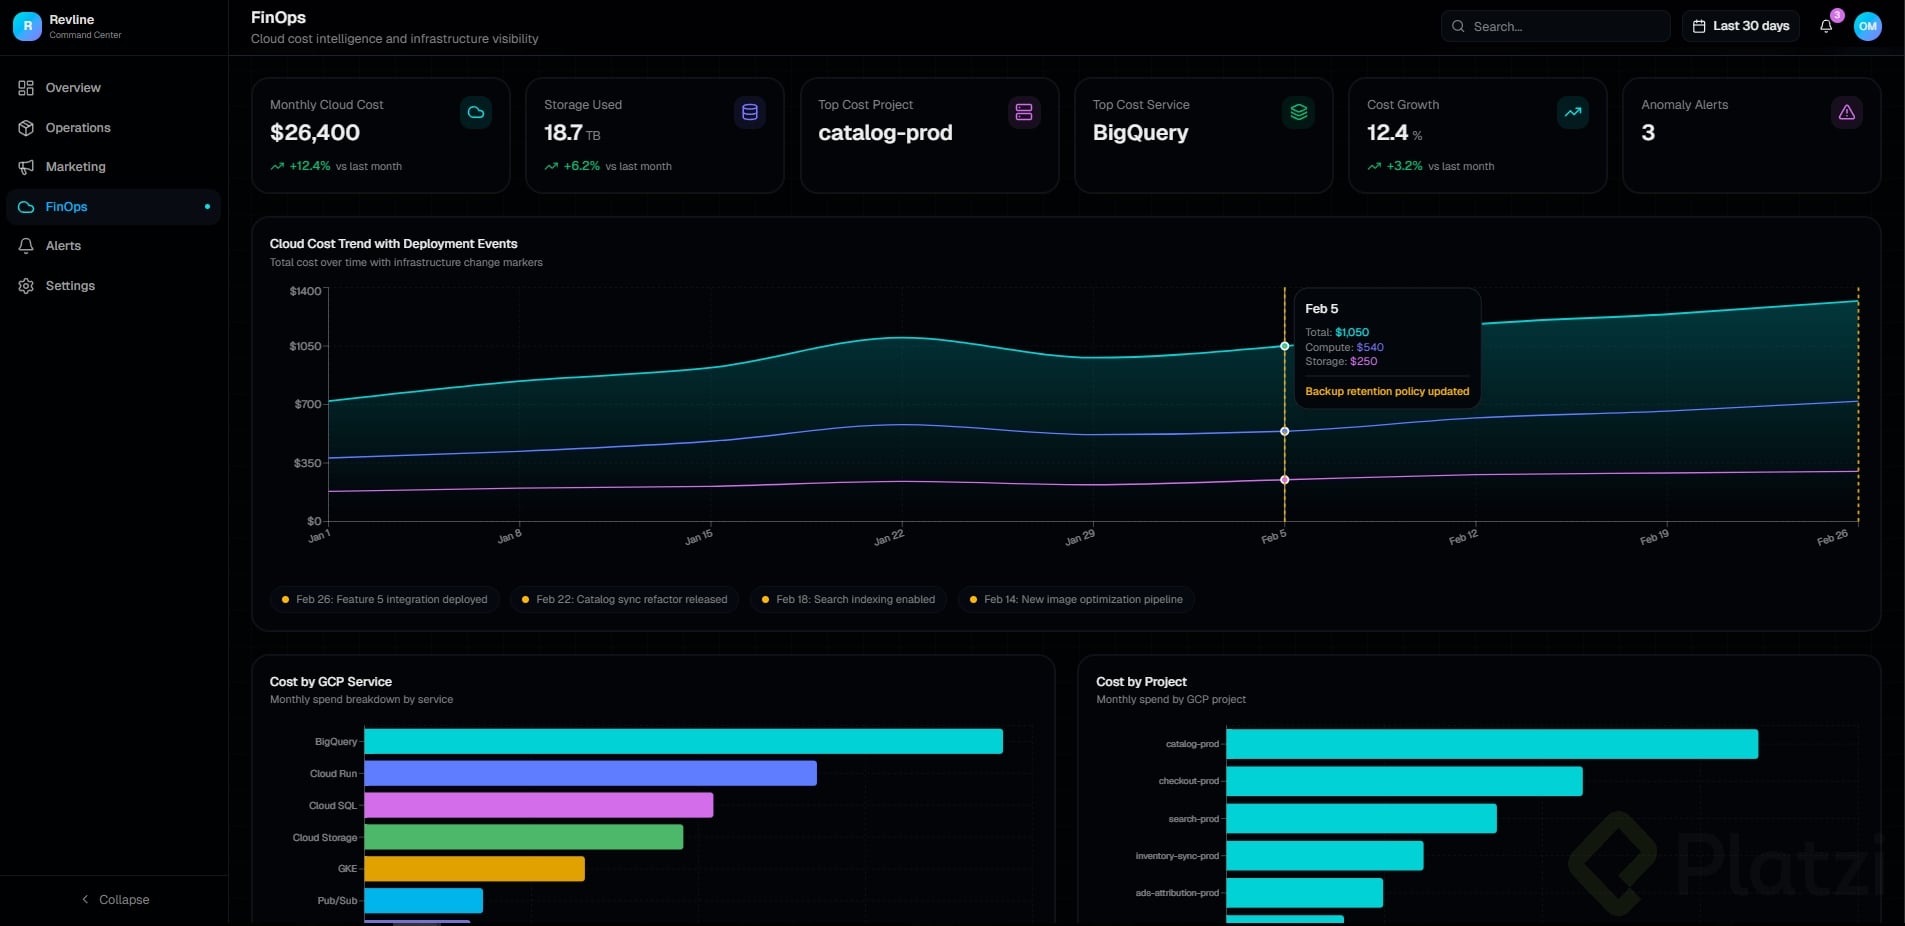
Task: Click the Cloud Storage bar
Action: (524, 838)
